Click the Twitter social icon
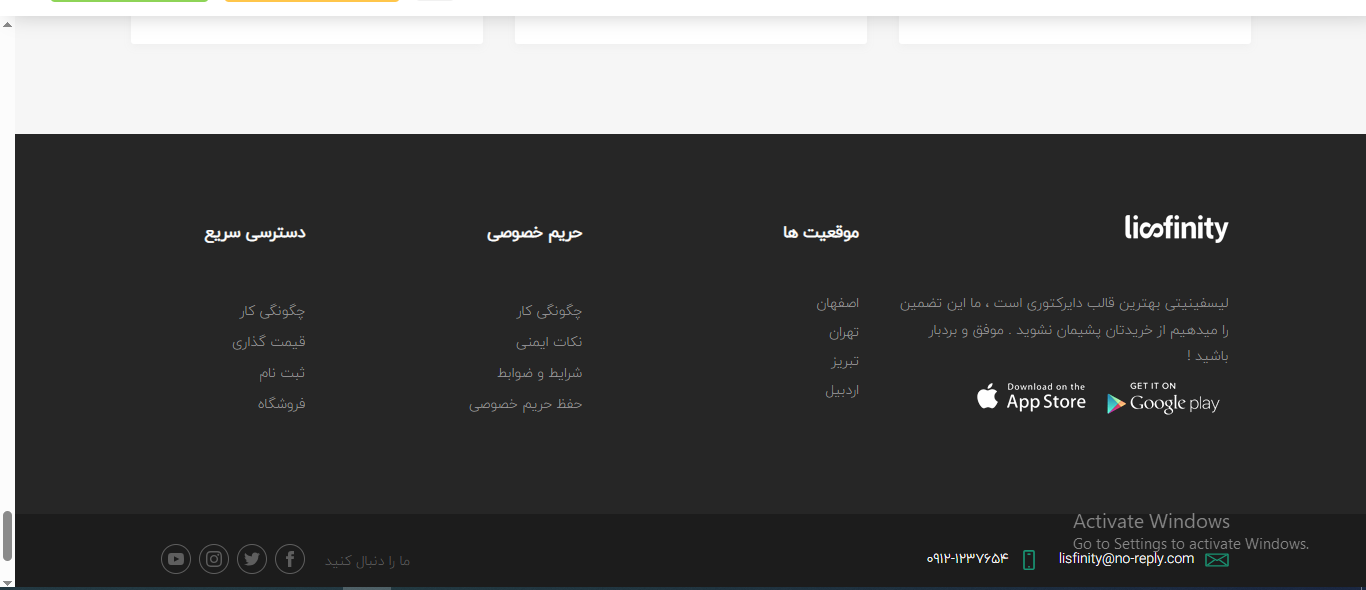Viewport: 1366px width, 590px height. (252, 559)
